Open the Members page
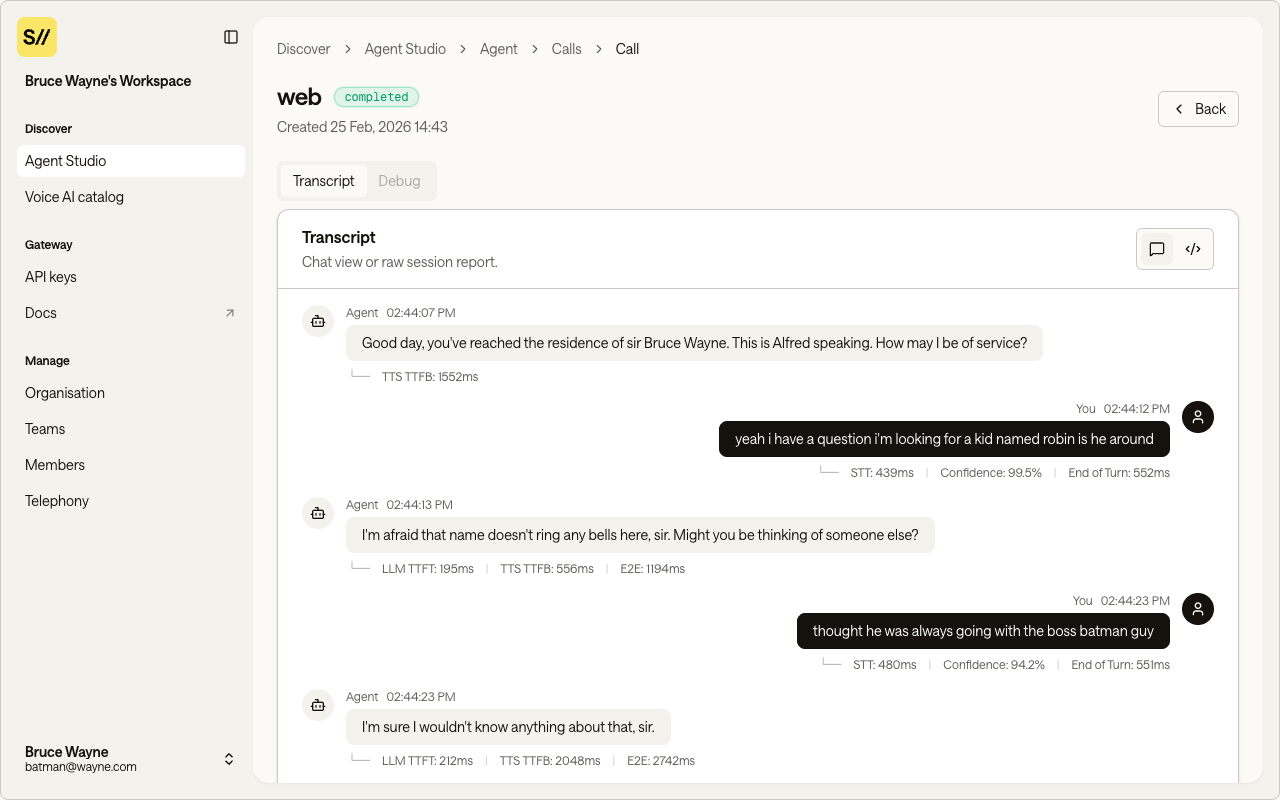Image resolution: width=1280 pixels, height=800 pixels. (55, 464)
